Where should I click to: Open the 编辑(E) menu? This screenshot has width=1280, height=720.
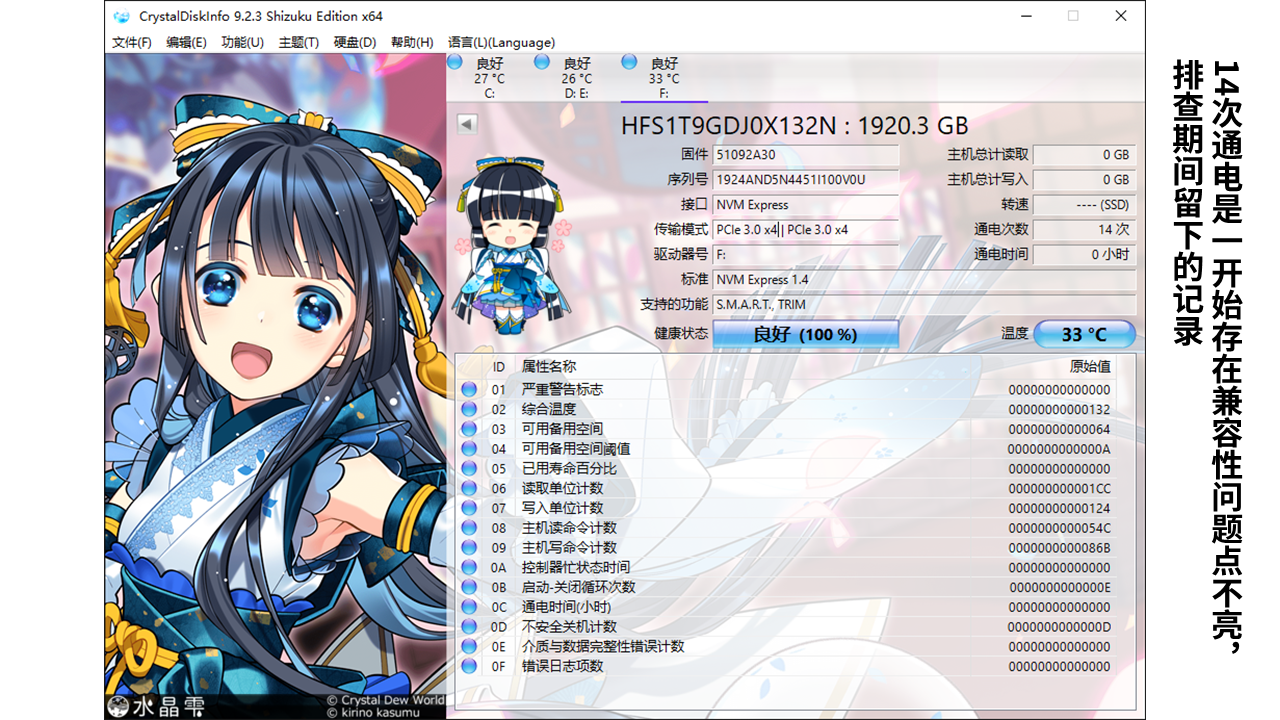[x=186, y=42]
